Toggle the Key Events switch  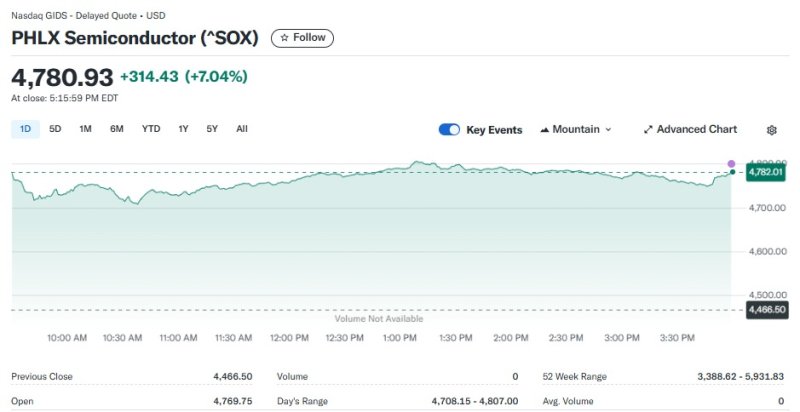(449, 130)
